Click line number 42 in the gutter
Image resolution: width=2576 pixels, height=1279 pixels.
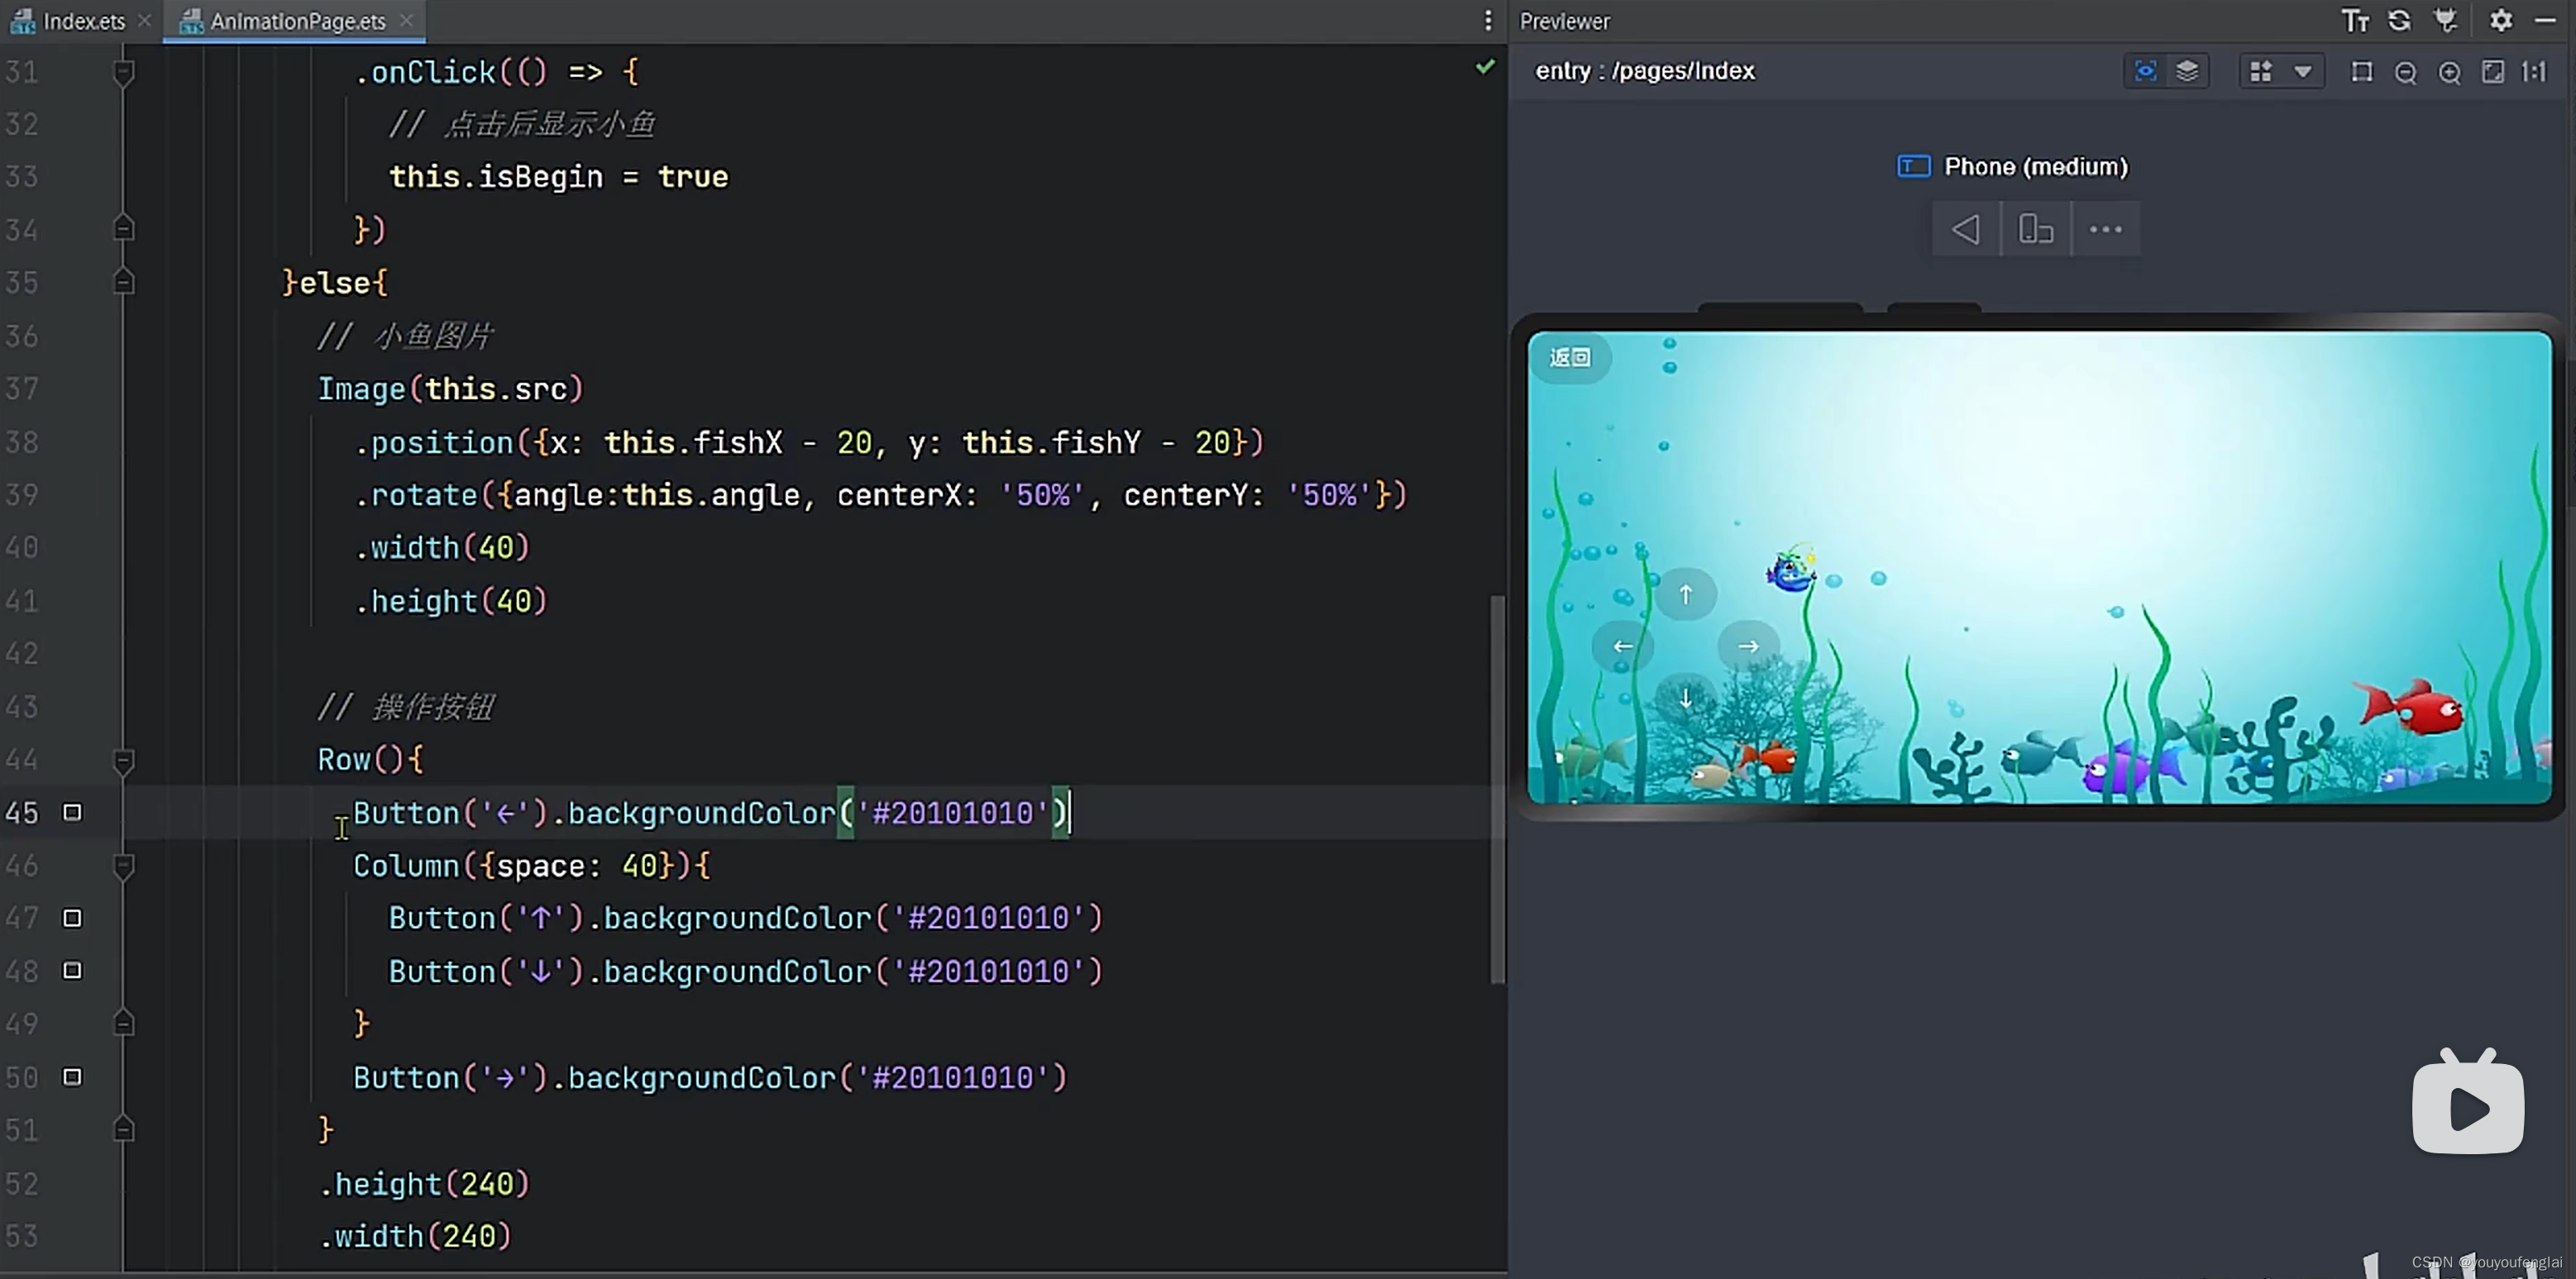[x=22, y=653]
